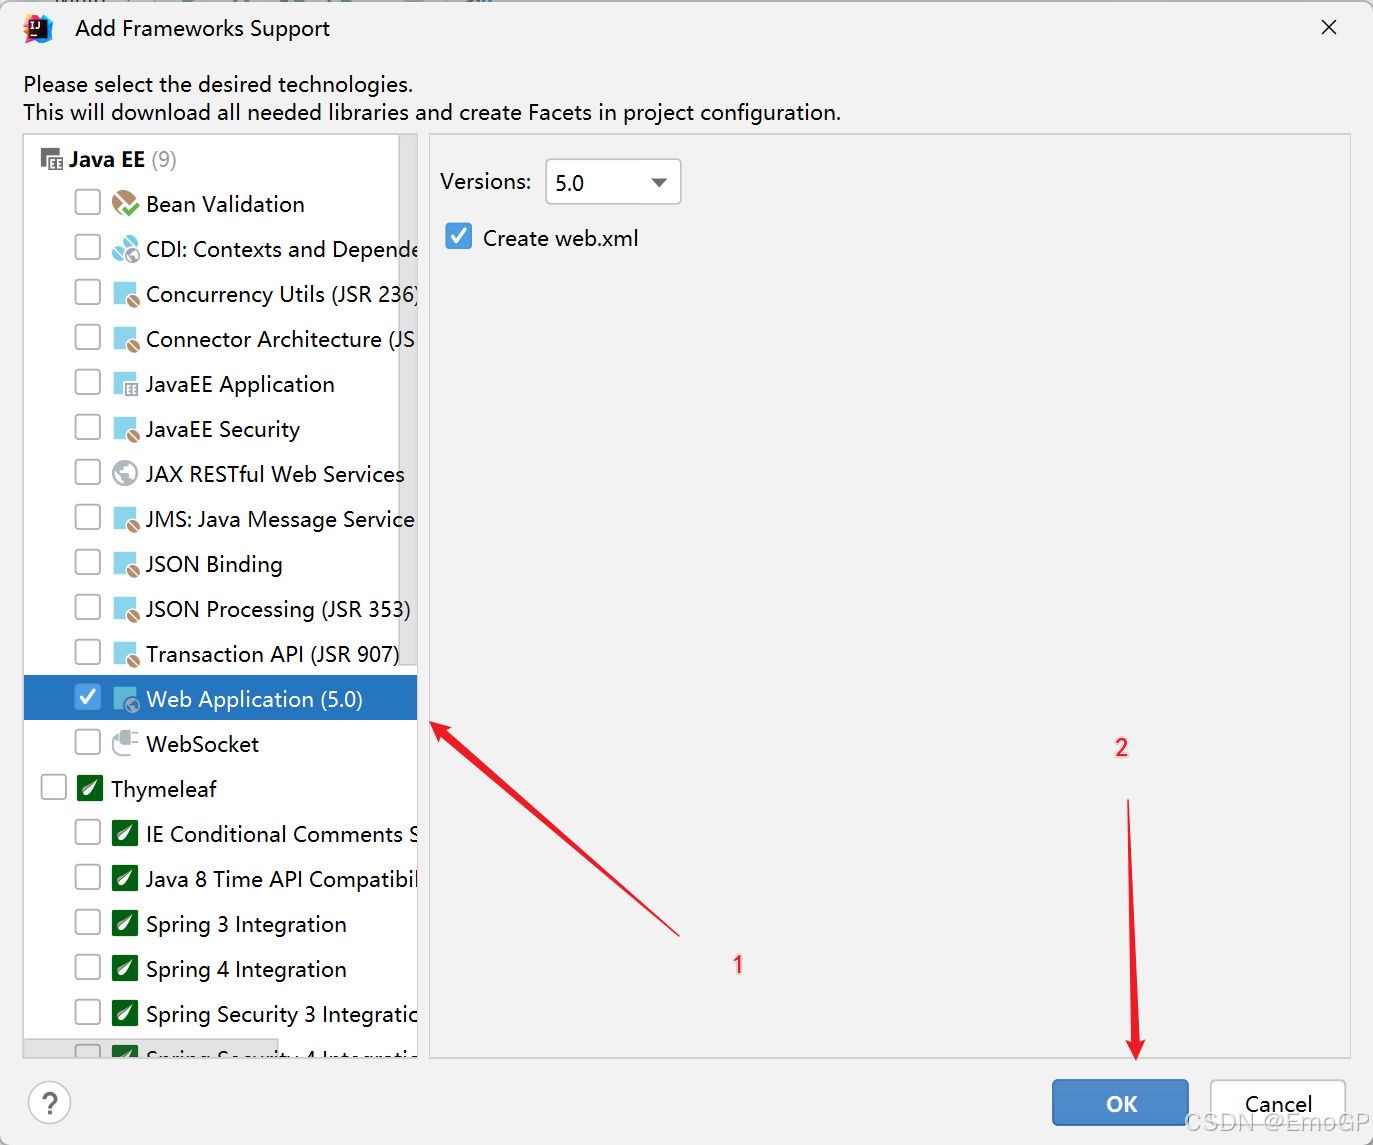Select the Java EE (9) group header
1373x1145 pixels.
220,159
